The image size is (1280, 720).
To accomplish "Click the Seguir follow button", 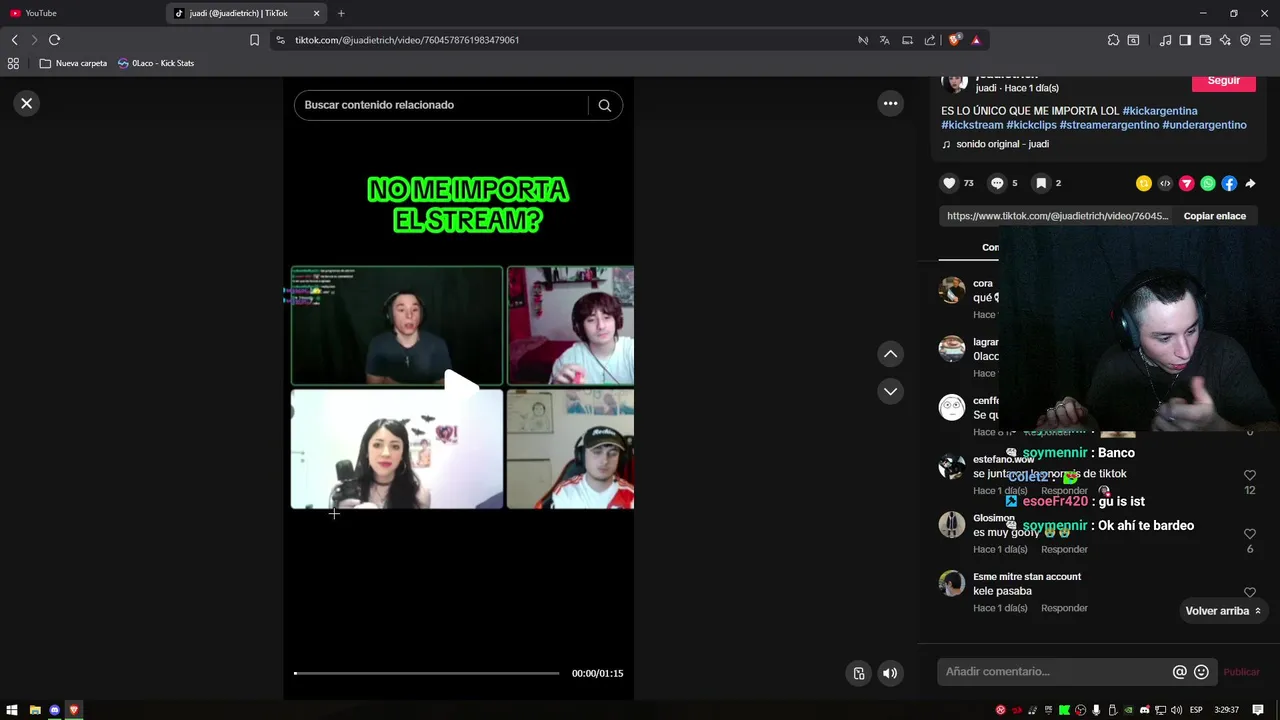I will 1223,81.
